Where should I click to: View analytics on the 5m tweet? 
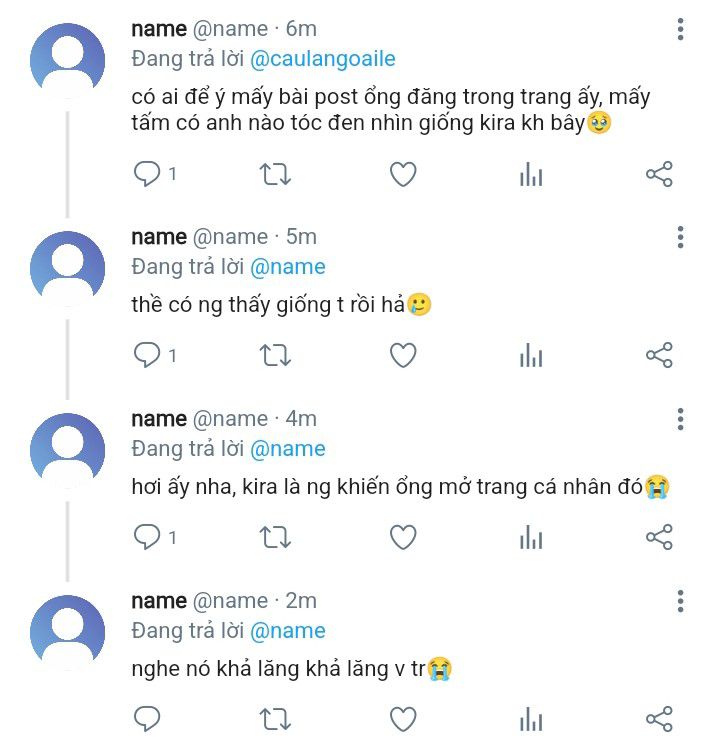tap(531, 356)
